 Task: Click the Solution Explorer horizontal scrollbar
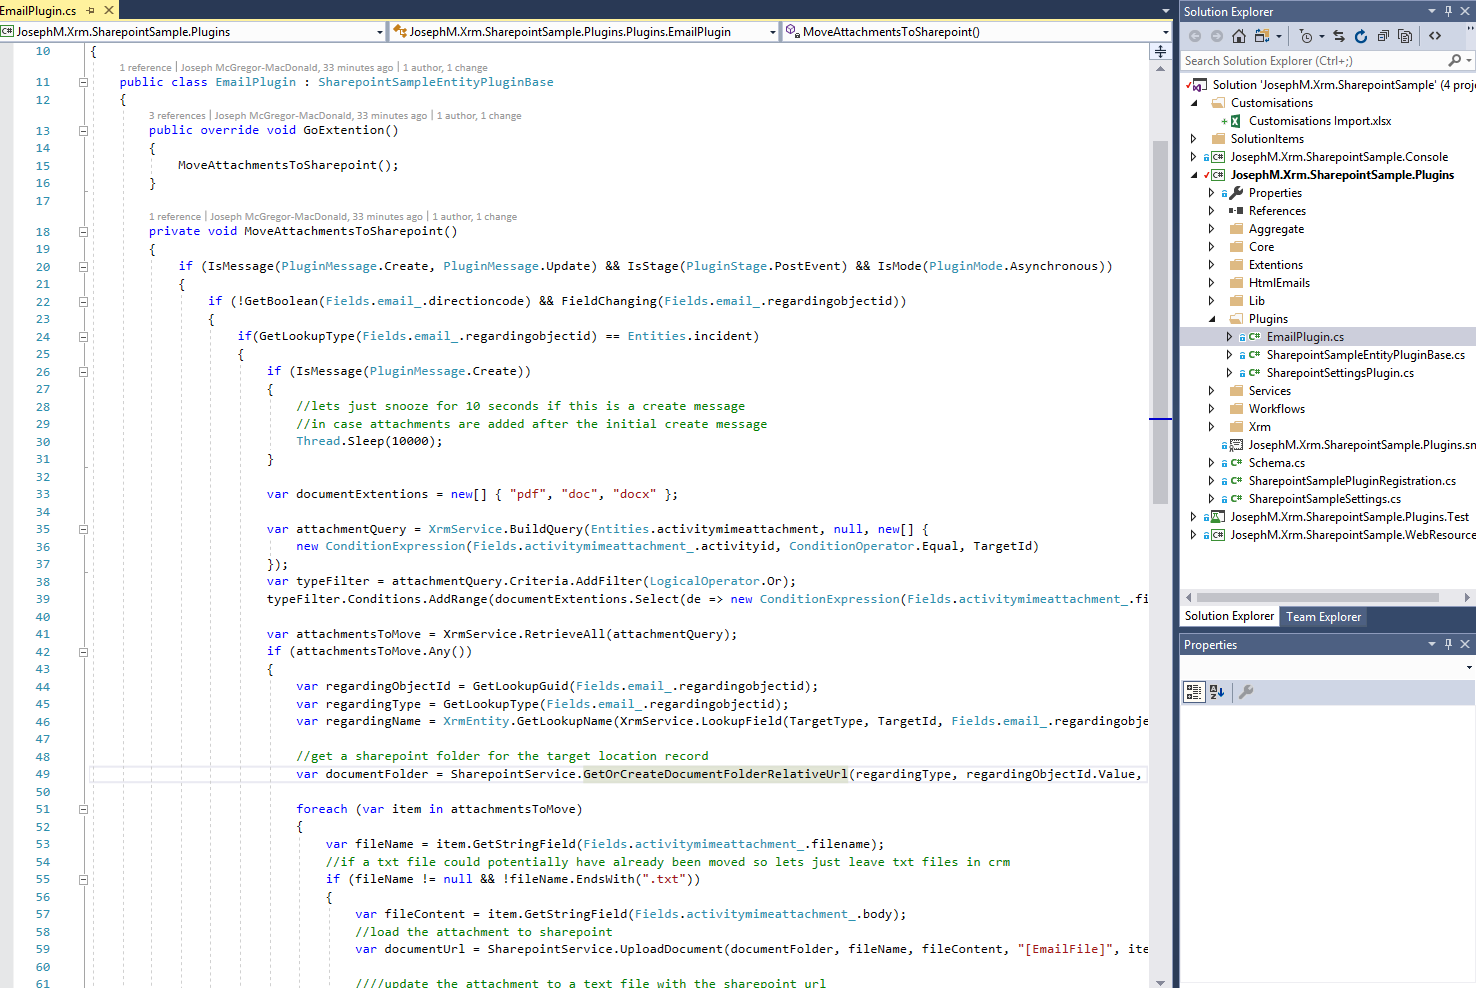pyautogui.click(x=1317, y=597)
